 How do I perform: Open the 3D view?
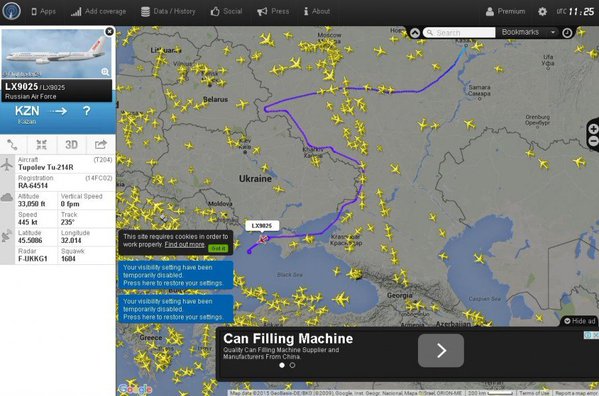tap(71, 145)
